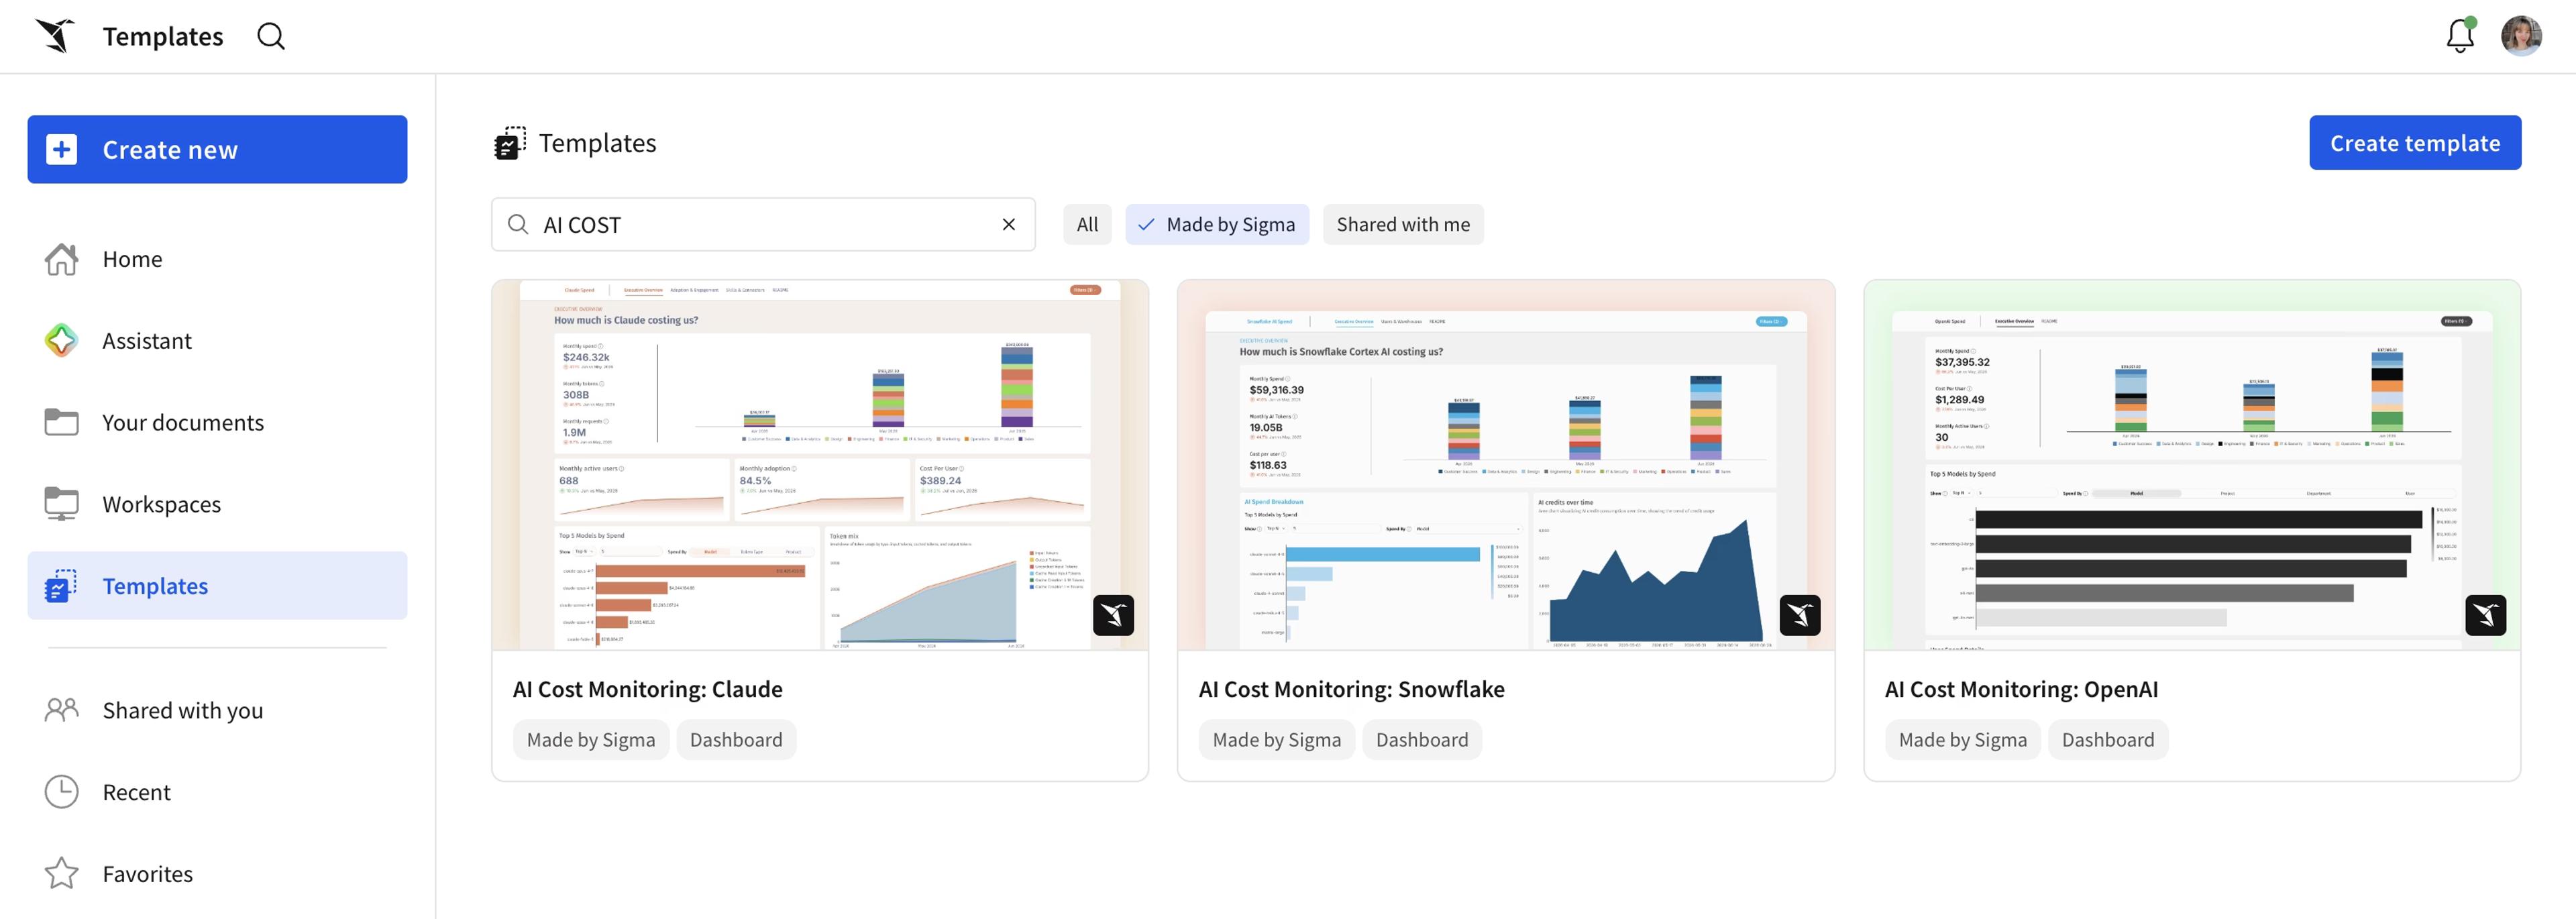Click the Templates page heading text
Image resolution: width=2576 pixels, height=919 pixels.
(597, 143)
